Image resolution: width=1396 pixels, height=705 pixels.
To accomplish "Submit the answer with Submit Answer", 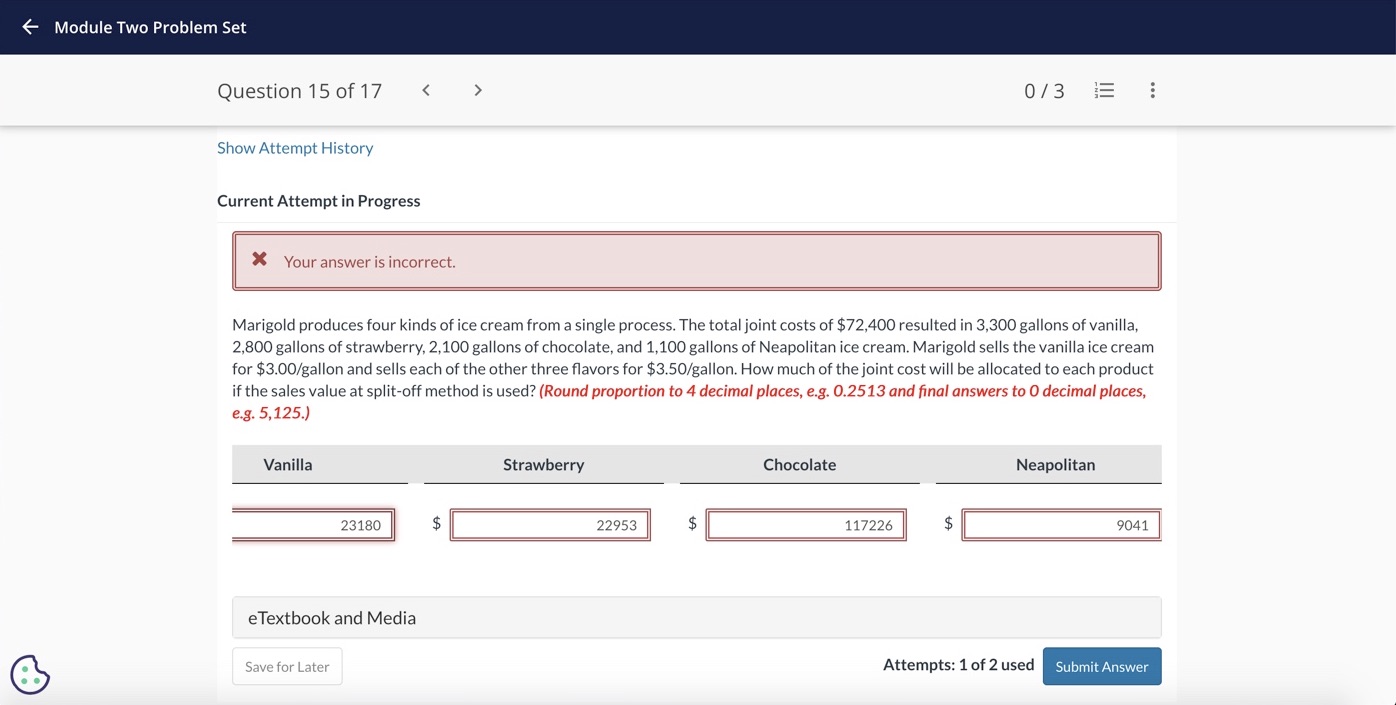I will click(1101, 667).
